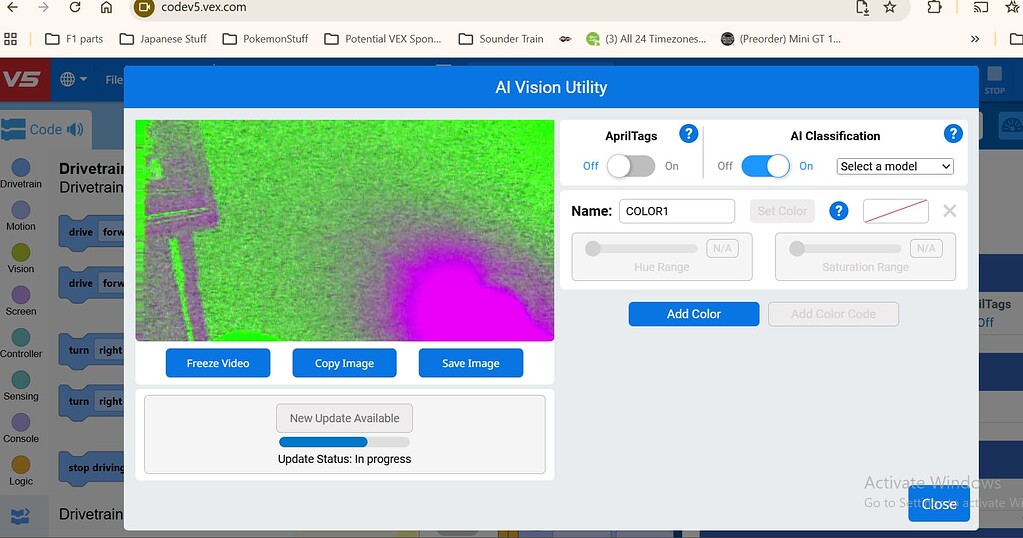Viewport: 1023px width, 538px height.
Task: Click the gauge icon in VEXcode toolbar
Action: [1011, 125]
